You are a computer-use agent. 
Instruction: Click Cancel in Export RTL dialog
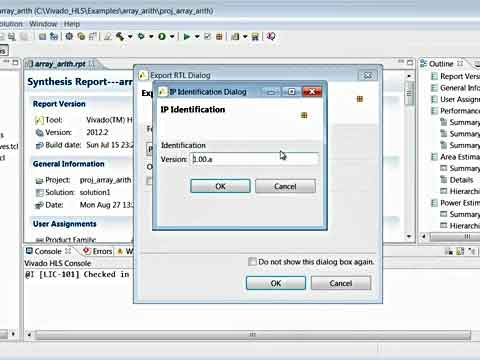click(x=341, y=283)
